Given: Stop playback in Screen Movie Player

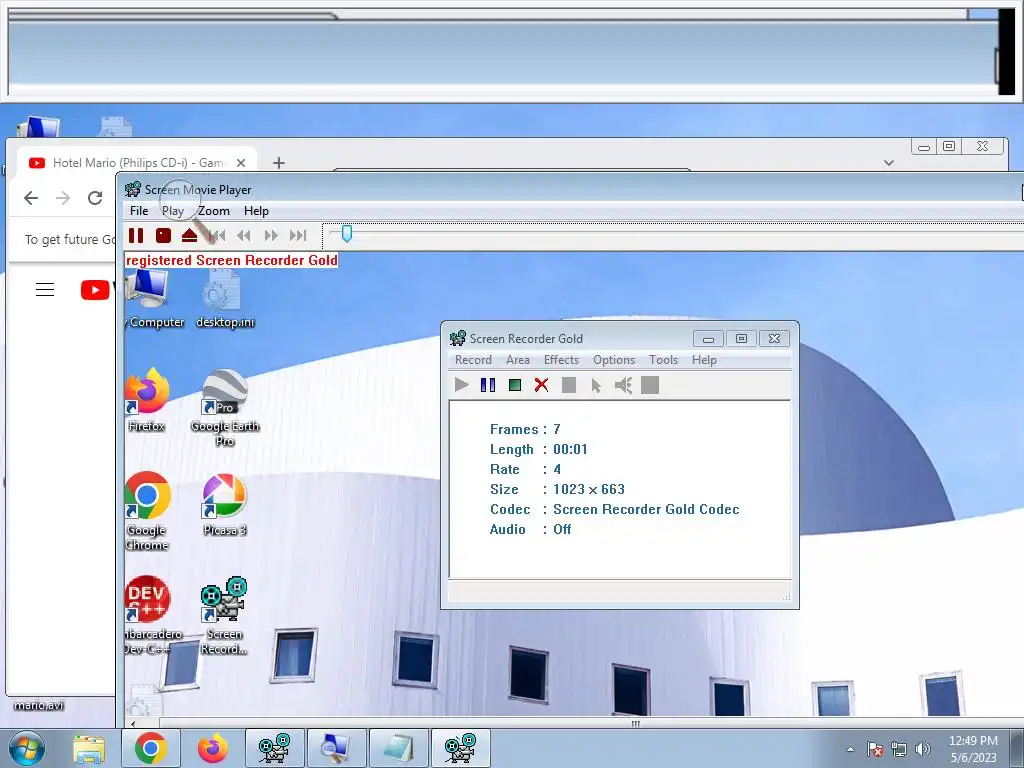Looking at the screenshot, I should 163,235.
